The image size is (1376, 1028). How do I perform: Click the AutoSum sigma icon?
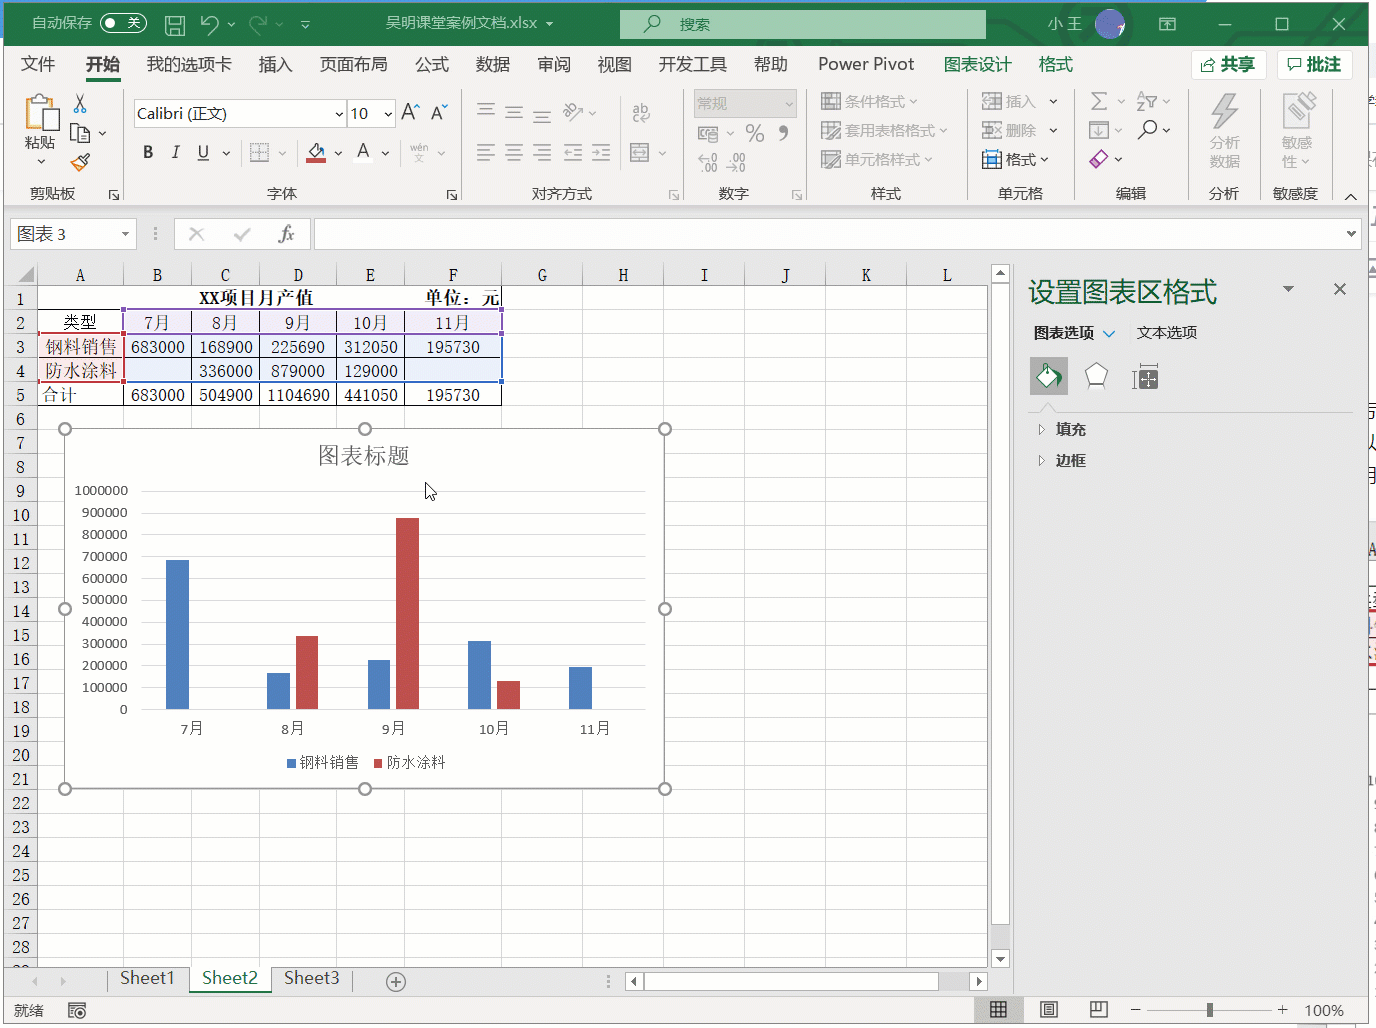[1099, 101]
